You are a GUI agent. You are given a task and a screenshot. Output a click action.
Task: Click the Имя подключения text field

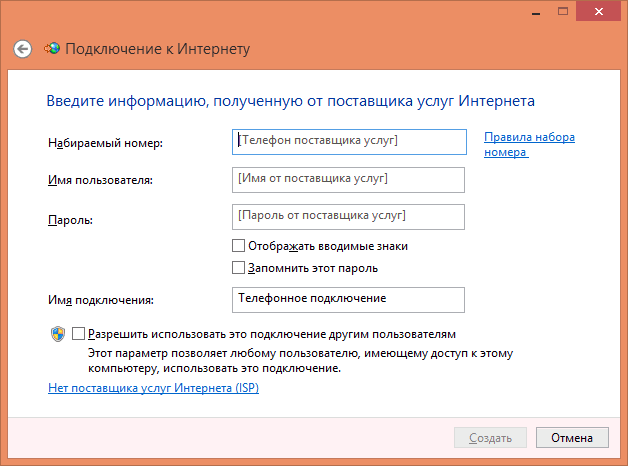pos(348,299)
